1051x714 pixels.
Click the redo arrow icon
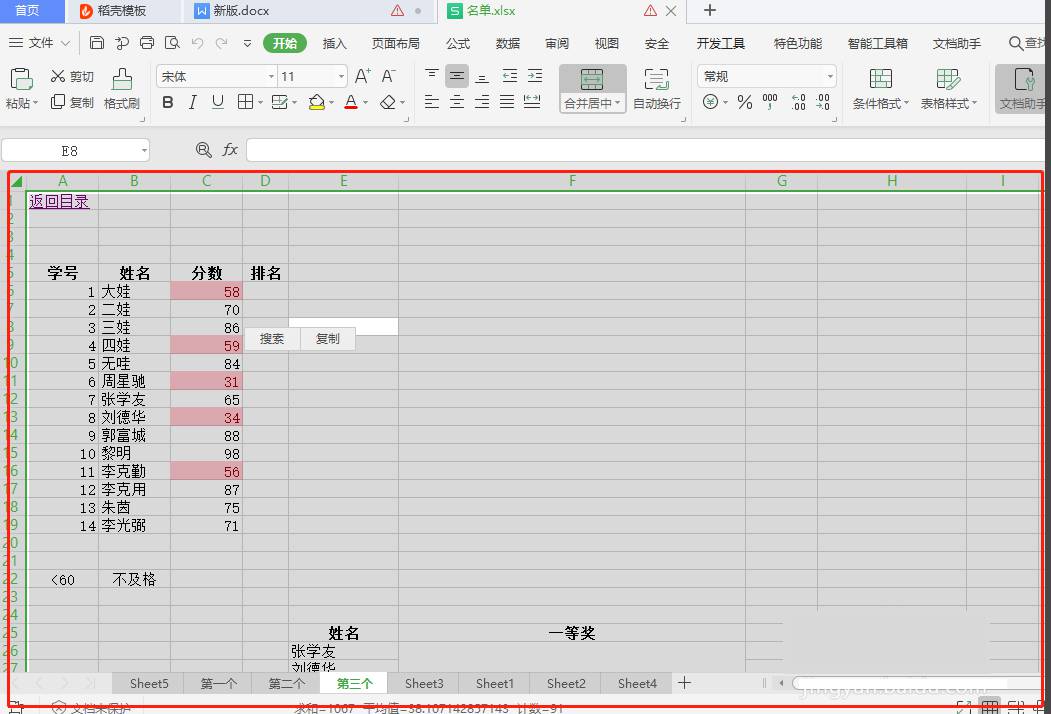pos(221,43)
